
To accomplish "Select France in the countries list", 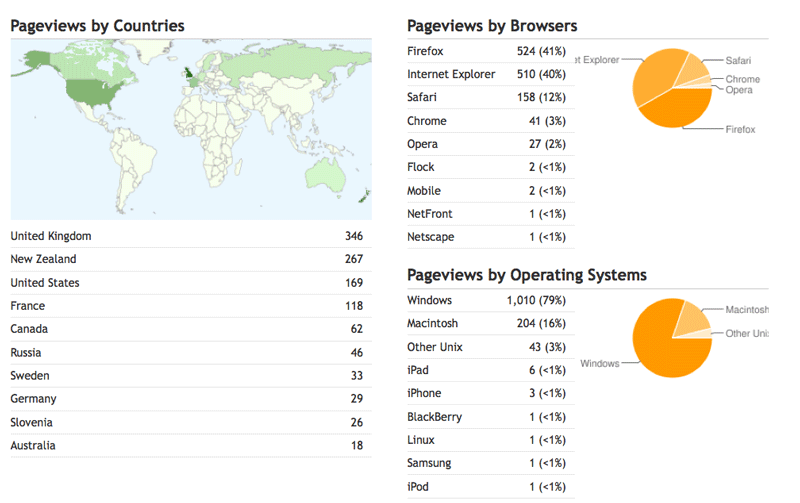I will click(x=191, y=306).
